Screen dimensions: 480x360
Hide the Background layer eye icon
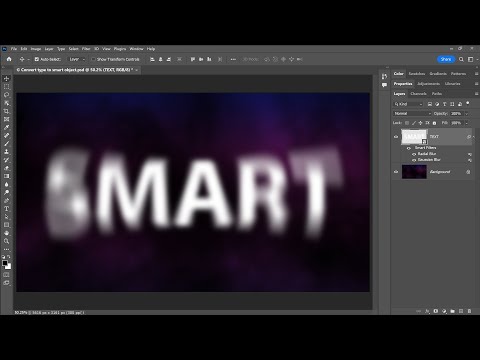(x=396, y=172)
